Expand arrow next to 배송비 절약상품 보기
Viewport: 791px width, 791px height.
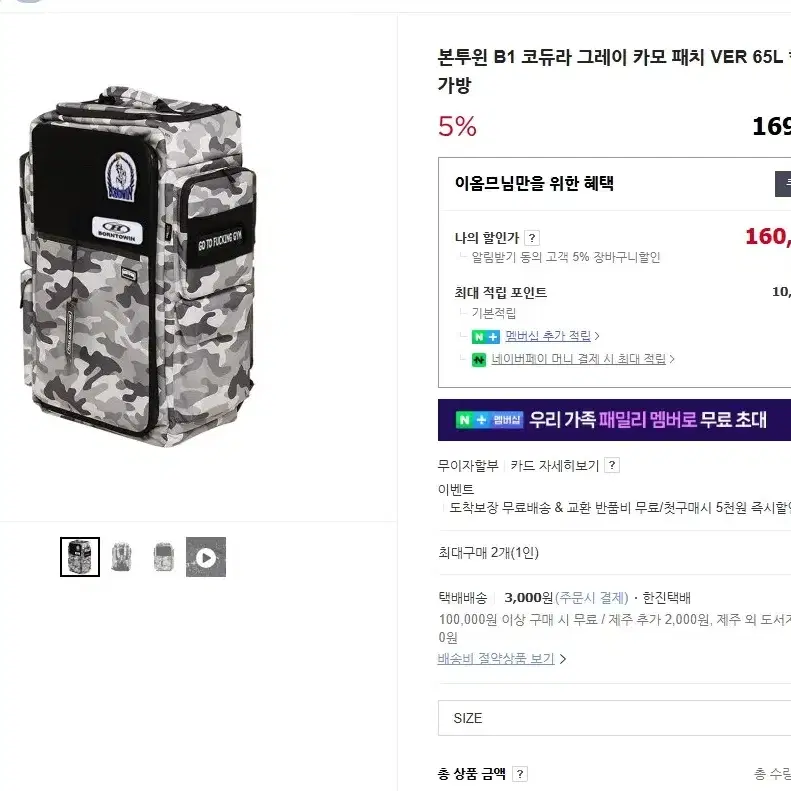[x=562, y=659]
